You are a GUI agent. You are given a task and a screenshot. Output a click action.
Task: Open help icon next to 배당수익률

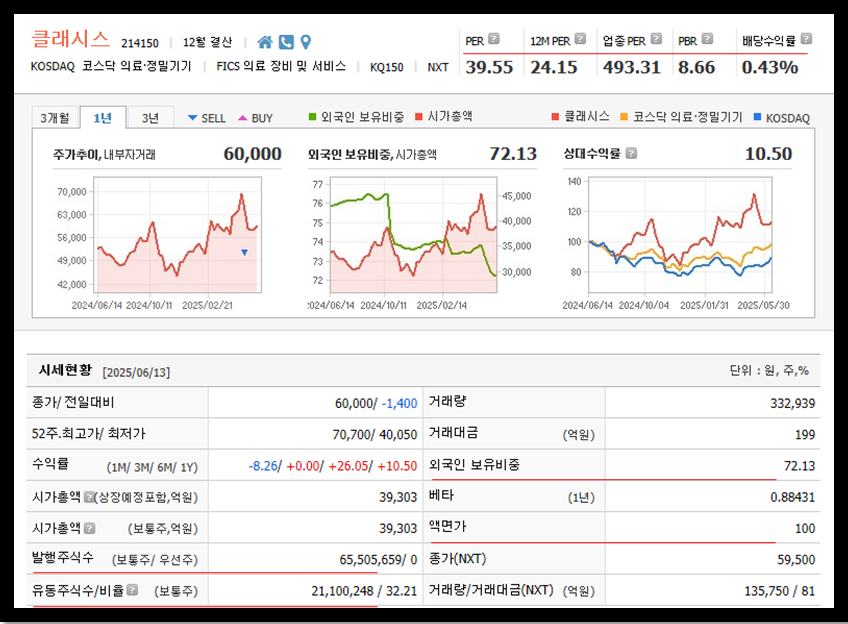[x=806, y=39]
